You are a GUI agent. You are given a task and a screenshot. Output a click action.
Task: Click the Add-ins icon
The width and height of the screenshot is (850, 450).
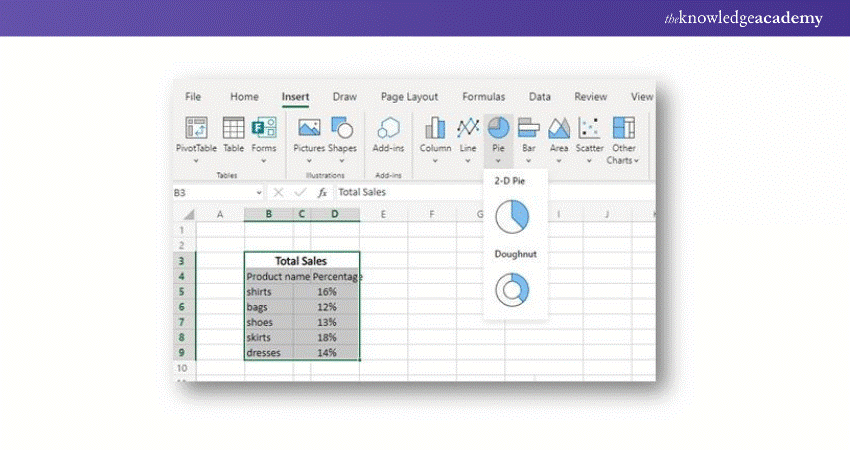(x=388, y=128)
